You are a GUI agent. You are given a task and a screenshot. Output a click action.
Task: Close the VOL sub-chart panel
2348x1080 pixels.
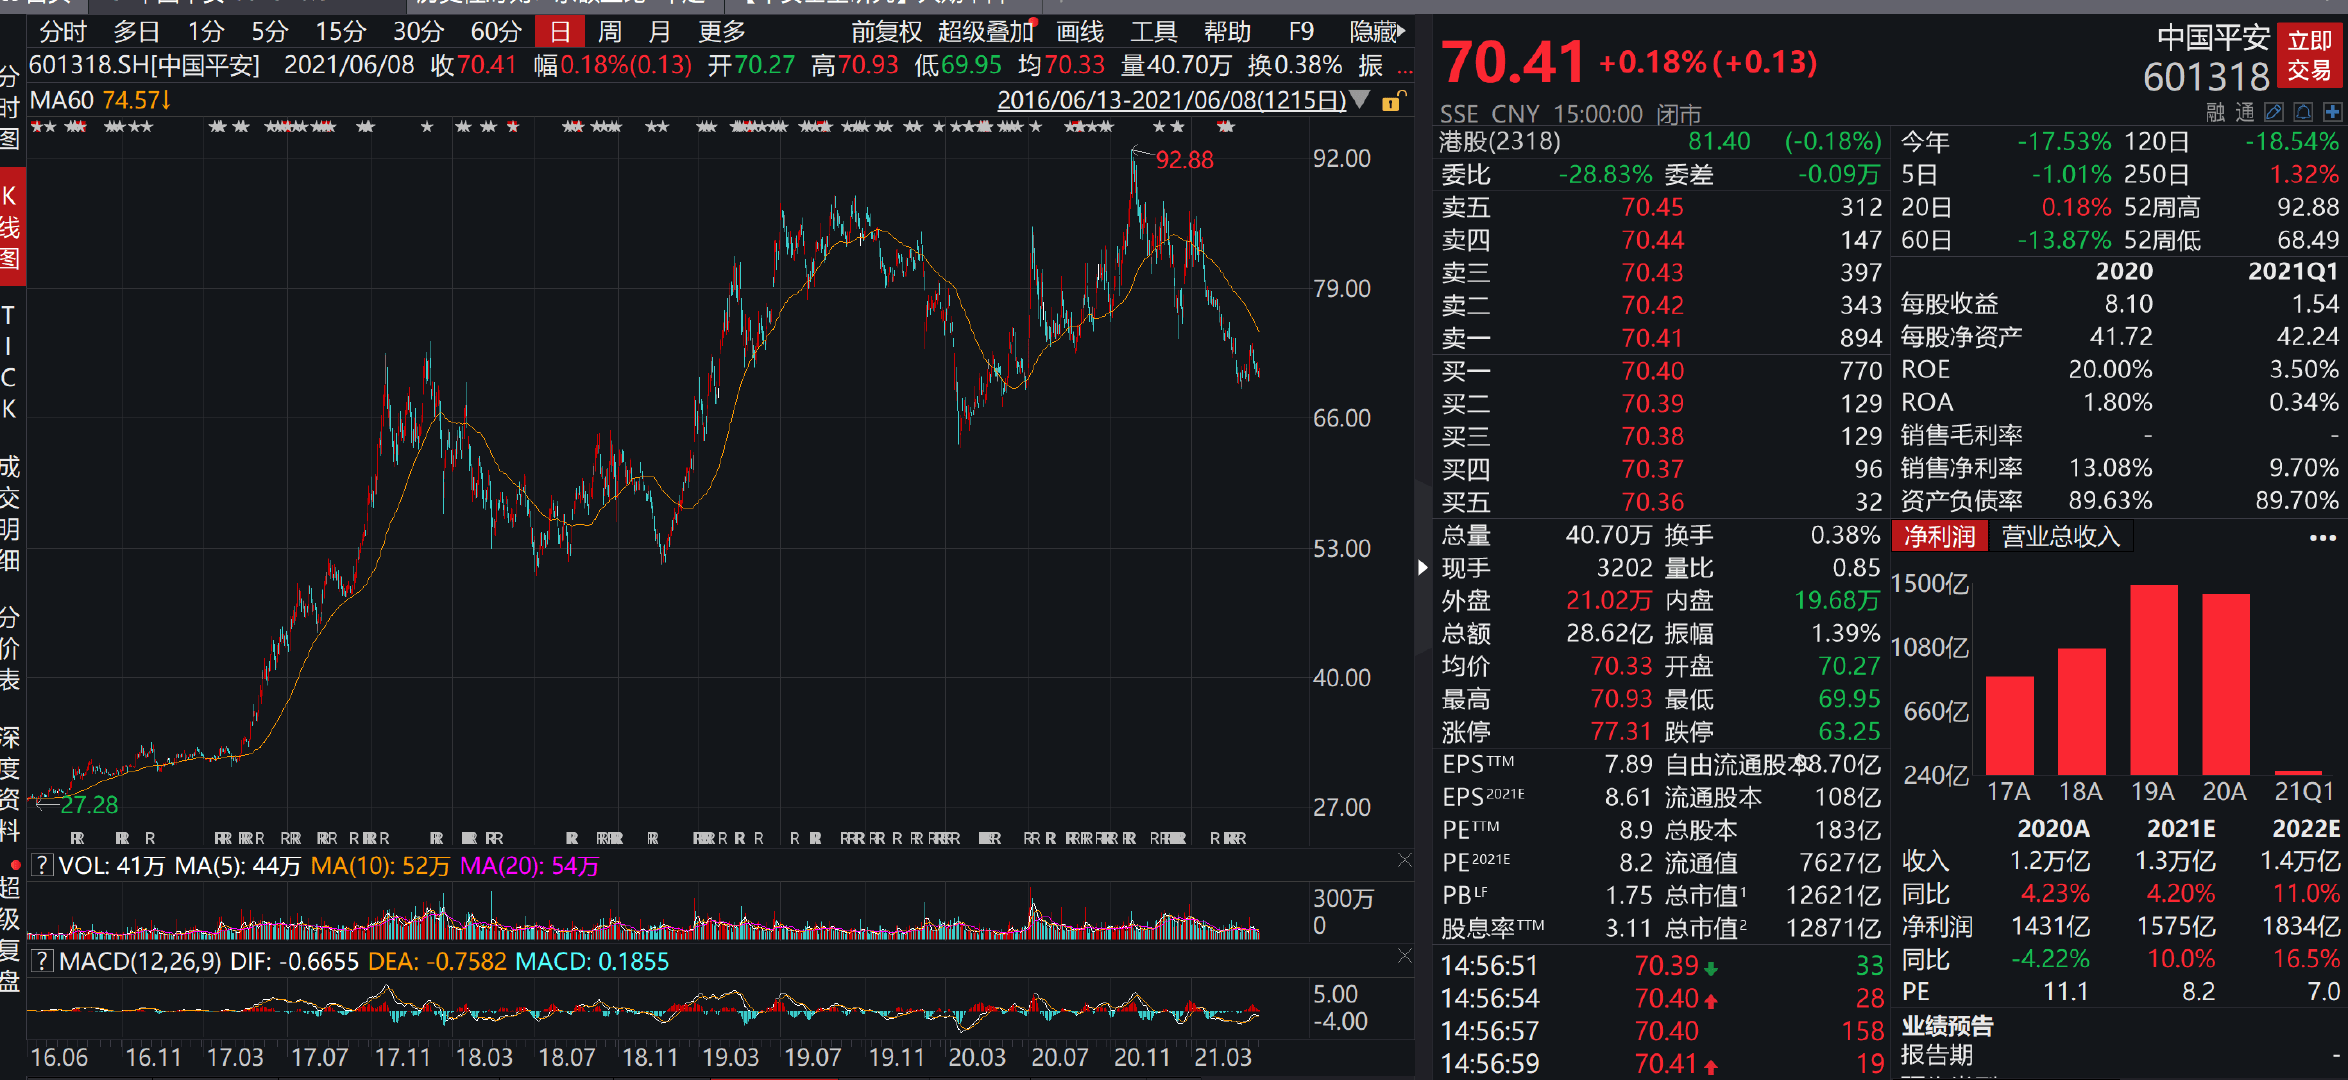click(x=1404, y=861)
